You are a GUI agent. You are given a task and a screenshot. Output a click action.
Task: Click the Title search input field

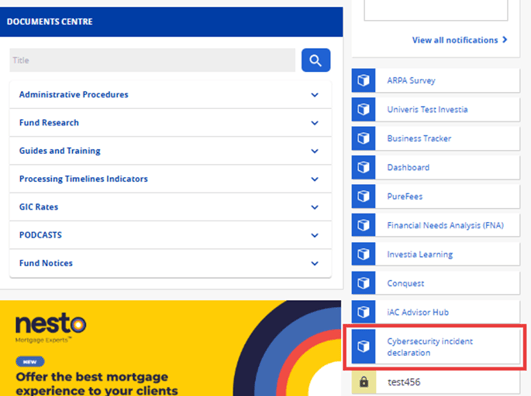tap(152, 60)
